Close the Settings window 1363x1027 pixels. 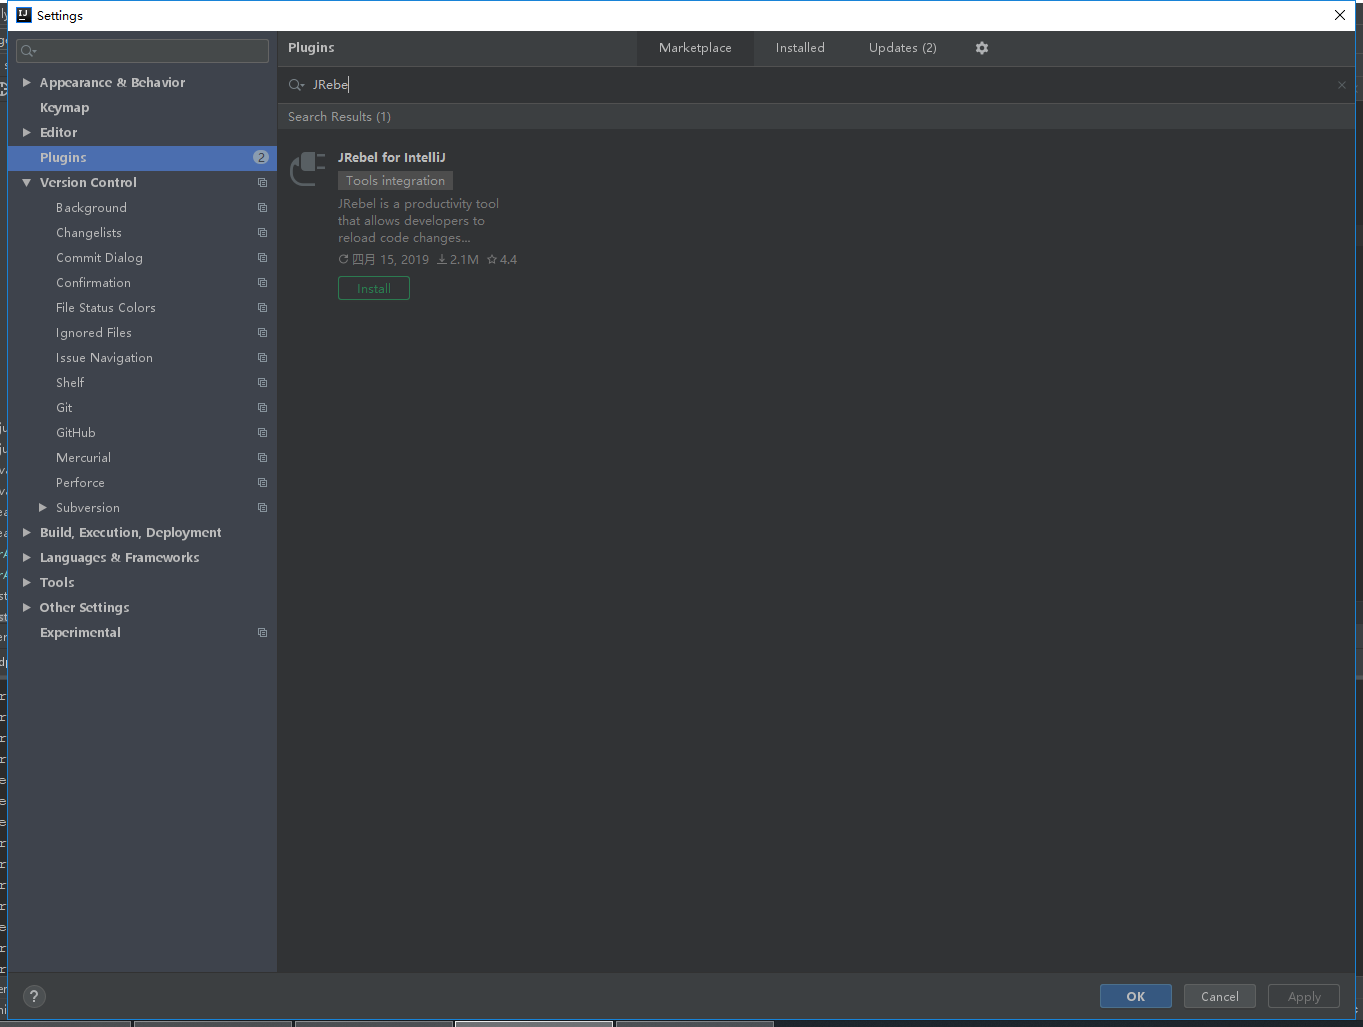(1340, 15)
